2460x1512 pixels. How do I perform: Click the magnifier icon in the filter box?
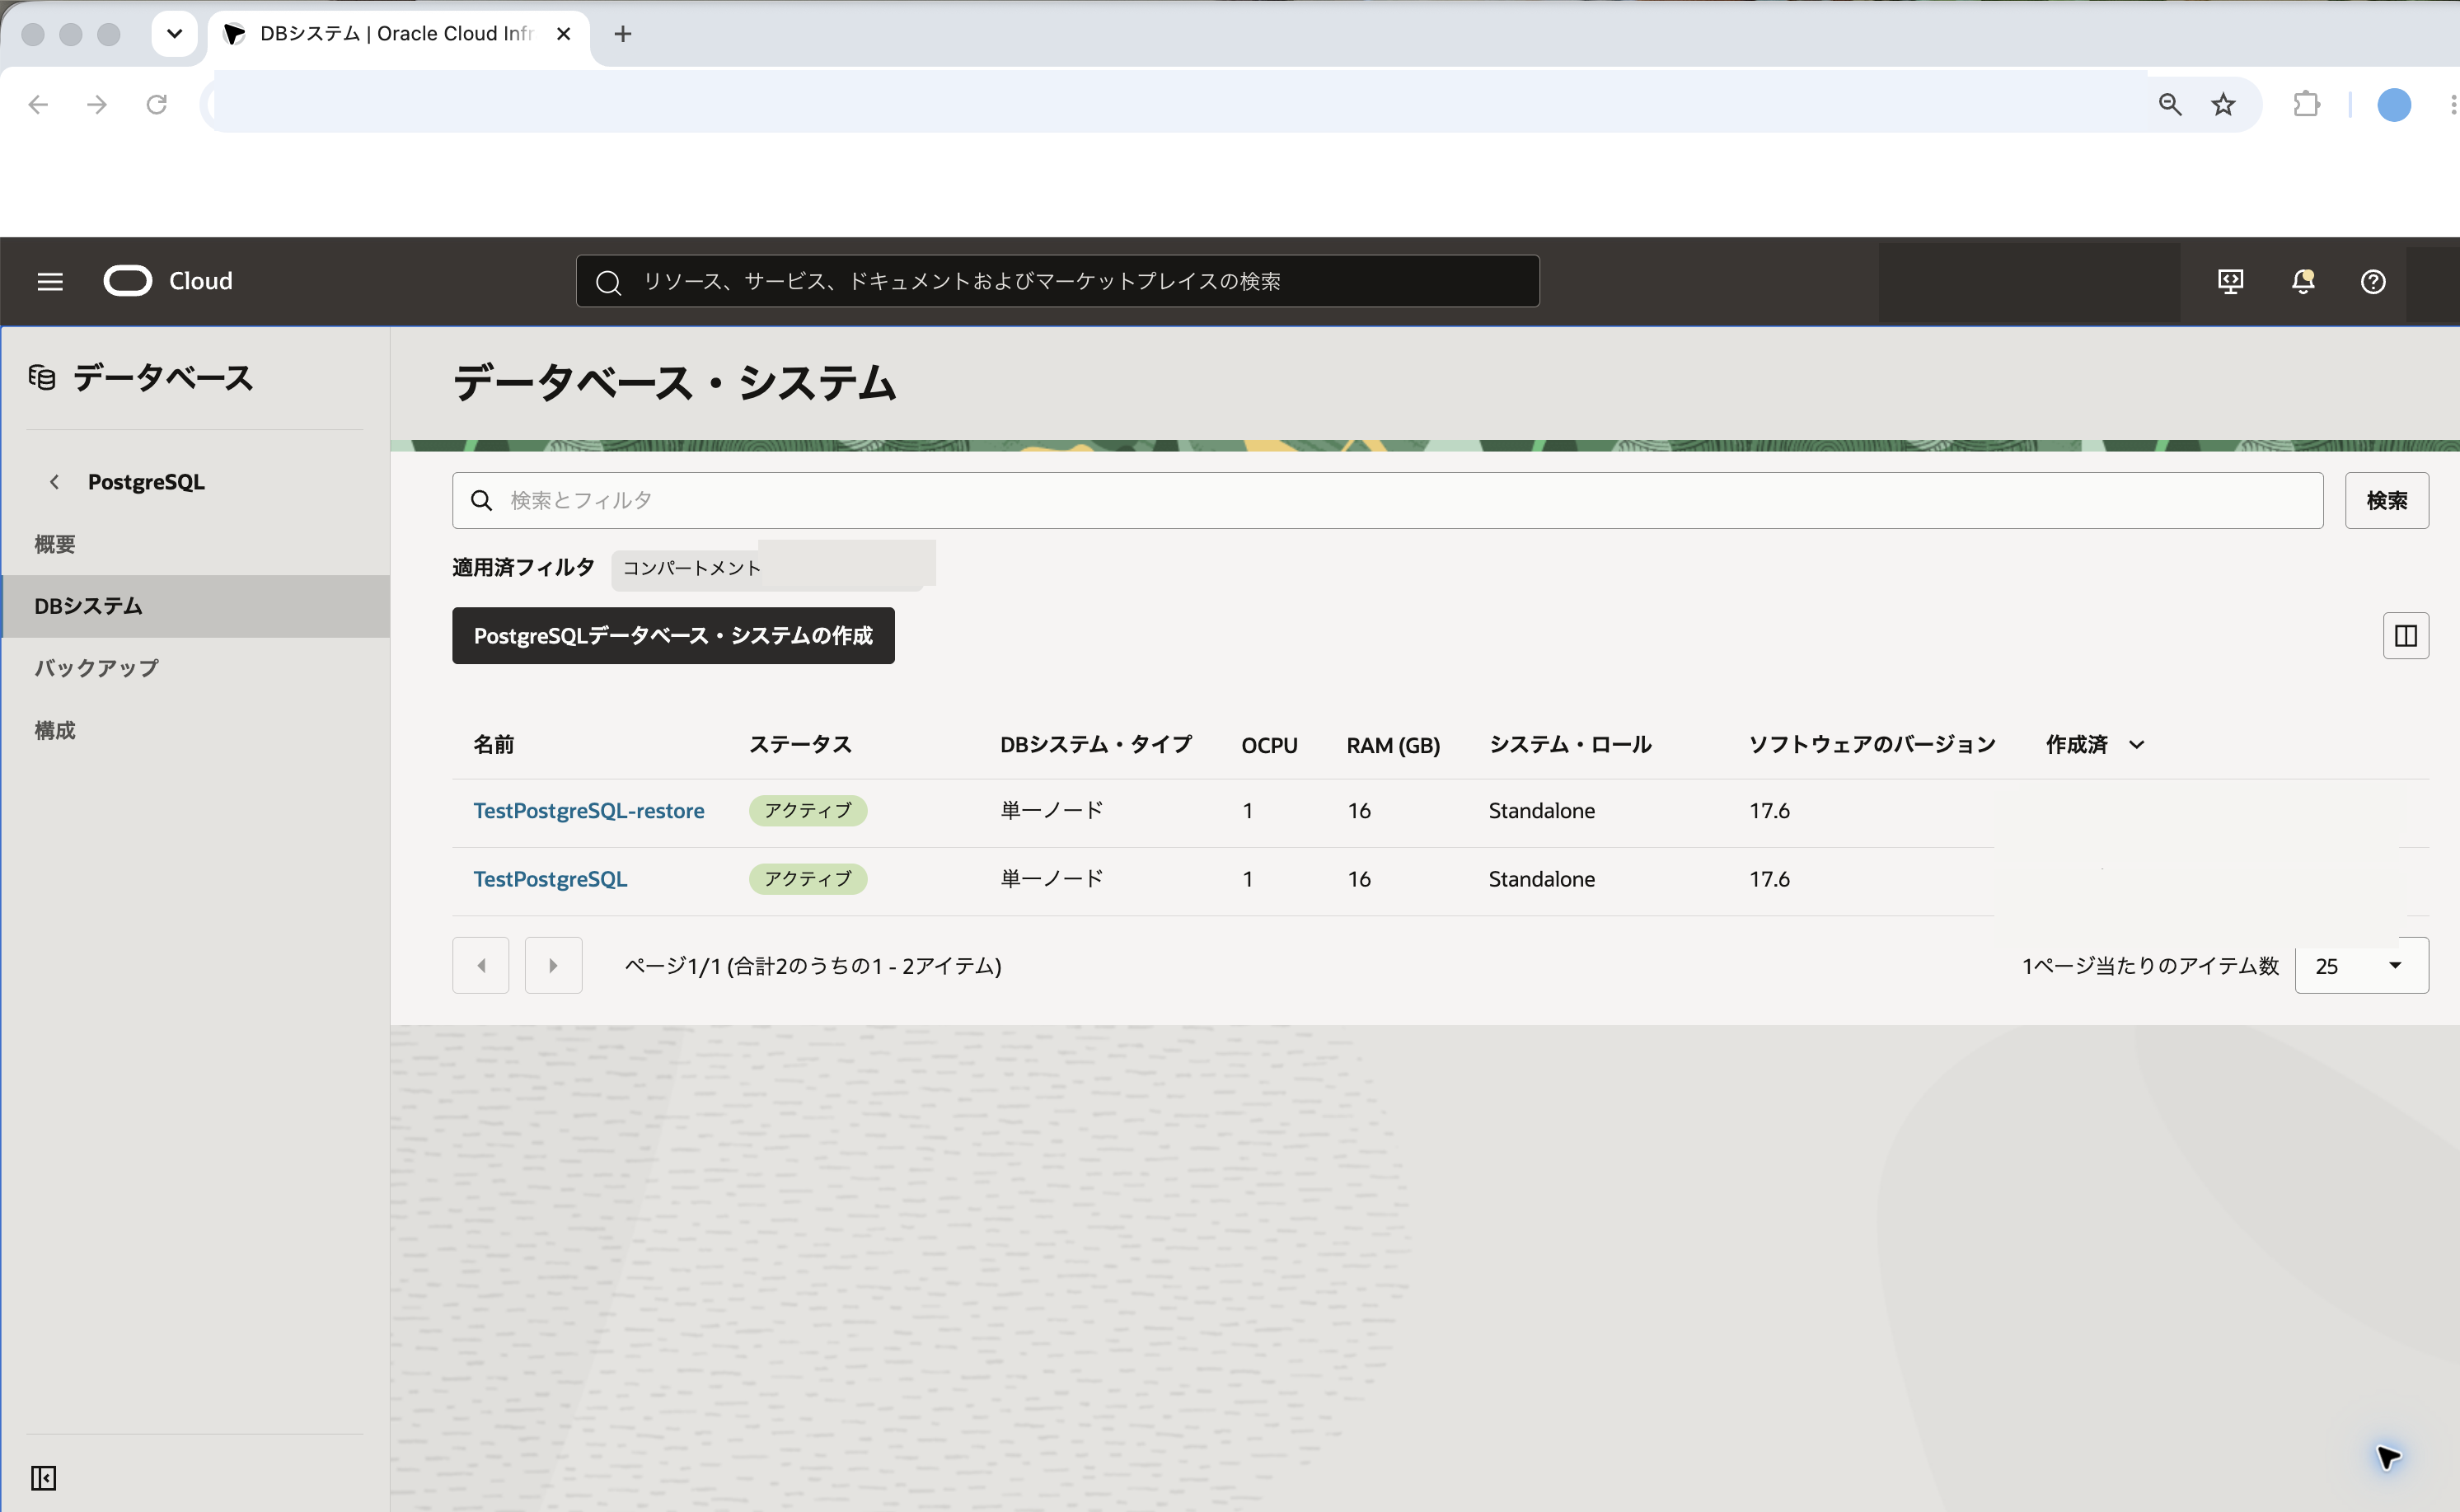(482, 500)
